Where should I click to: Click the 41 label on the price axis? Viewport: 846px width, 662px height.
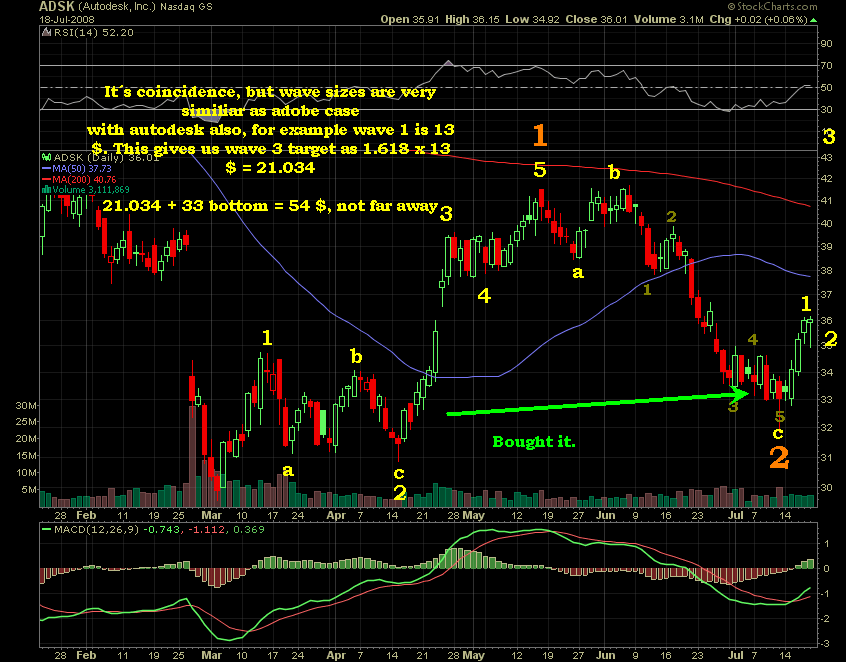tap(826, 201)
